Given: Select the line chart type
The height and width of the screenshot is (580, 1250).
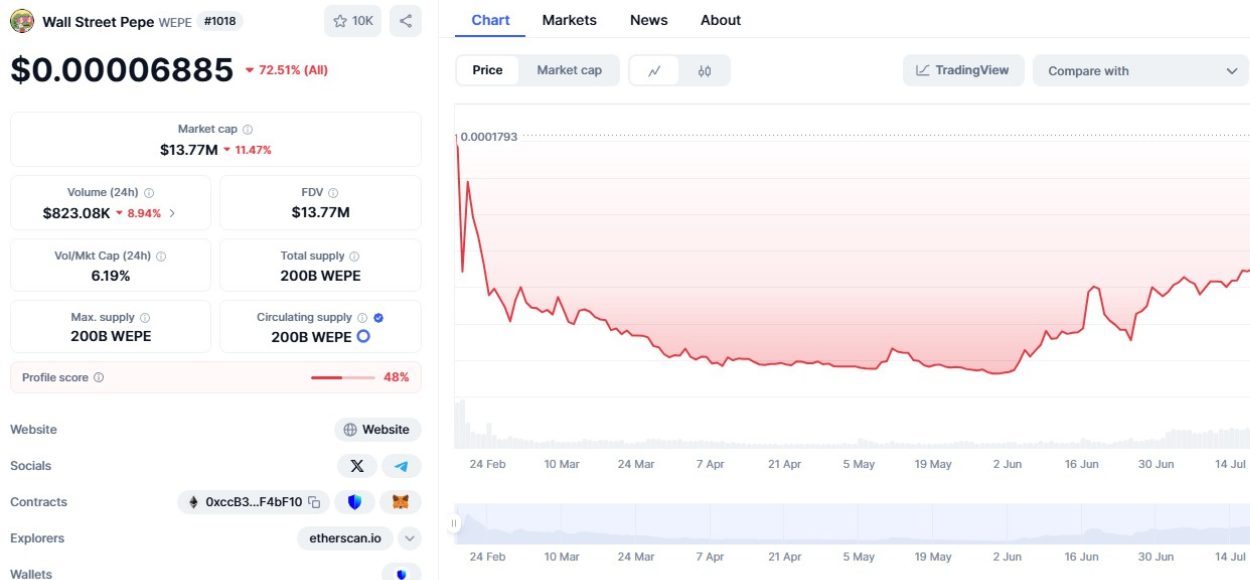Looking at the screenshot, I should coord(654,71).
